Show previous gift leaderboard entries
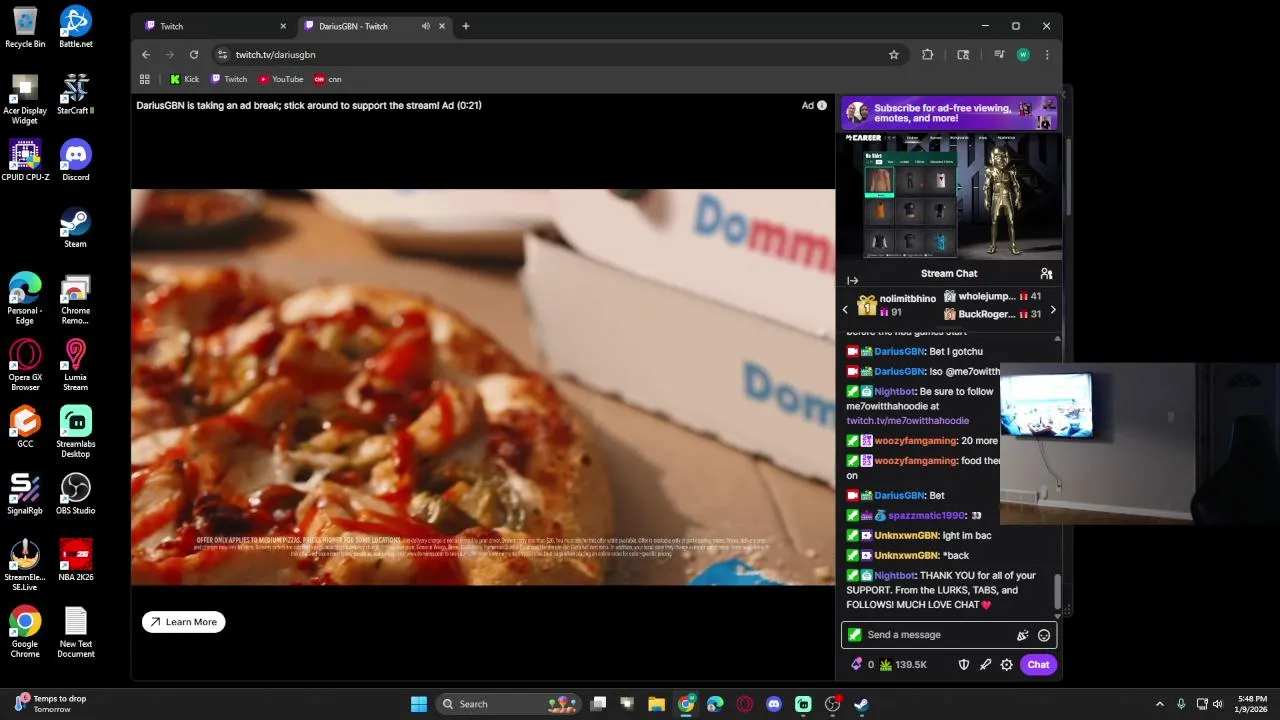The height and width of the screenshot is (720, 1280). [845, 310]
